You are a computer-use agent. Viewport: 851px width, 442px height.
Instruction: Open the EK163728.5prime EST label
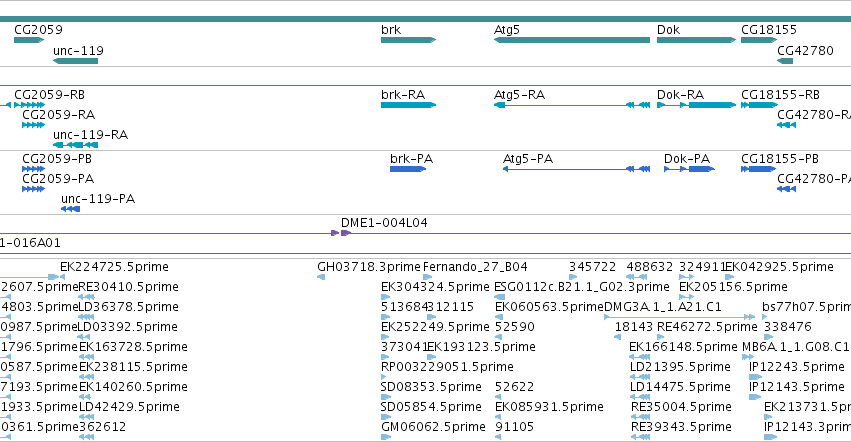pyautogui.click(x=134, y=347)
